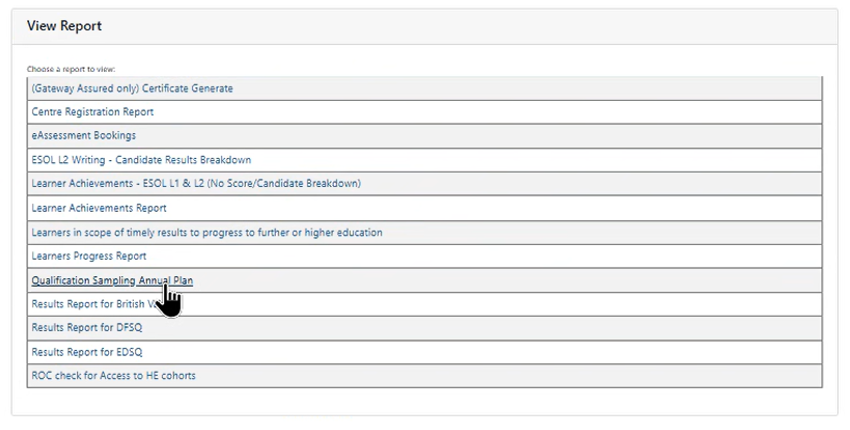
Task: View ROC check for Access to HE cohorts
Action: 113,376
